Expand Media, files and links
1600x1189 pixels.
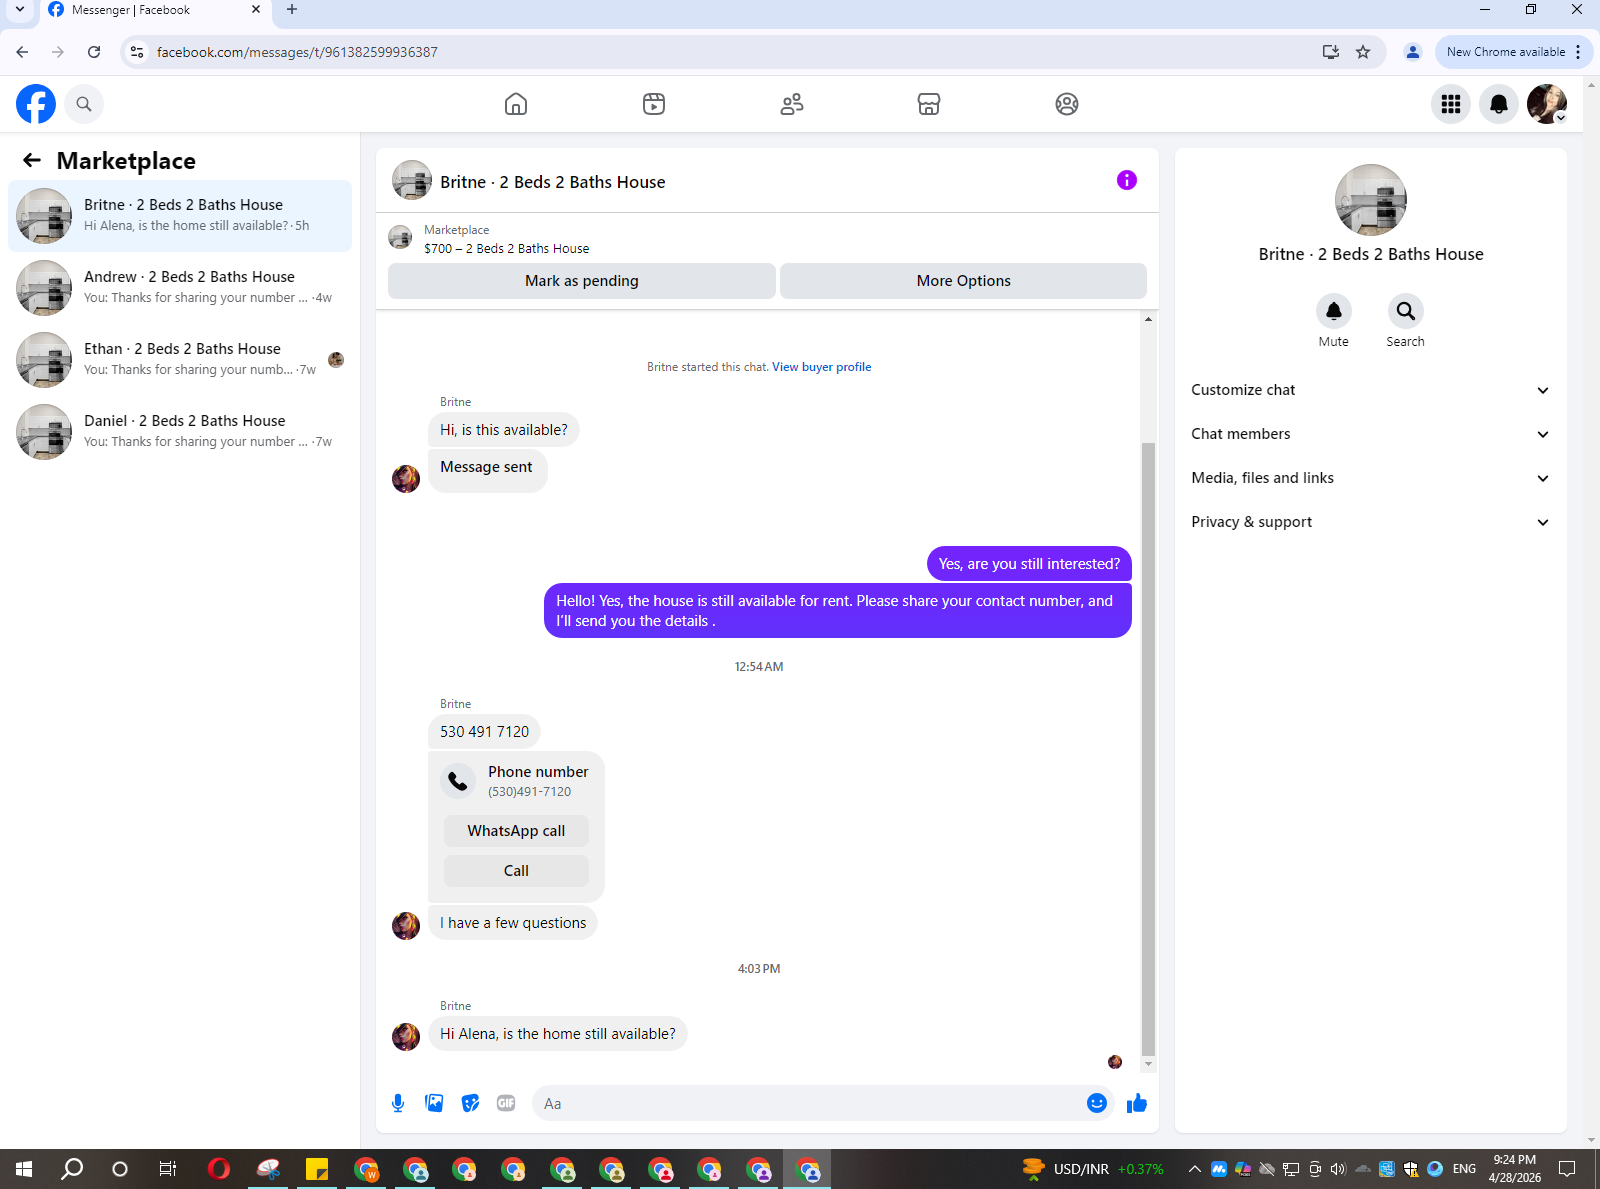(1371, 478)
